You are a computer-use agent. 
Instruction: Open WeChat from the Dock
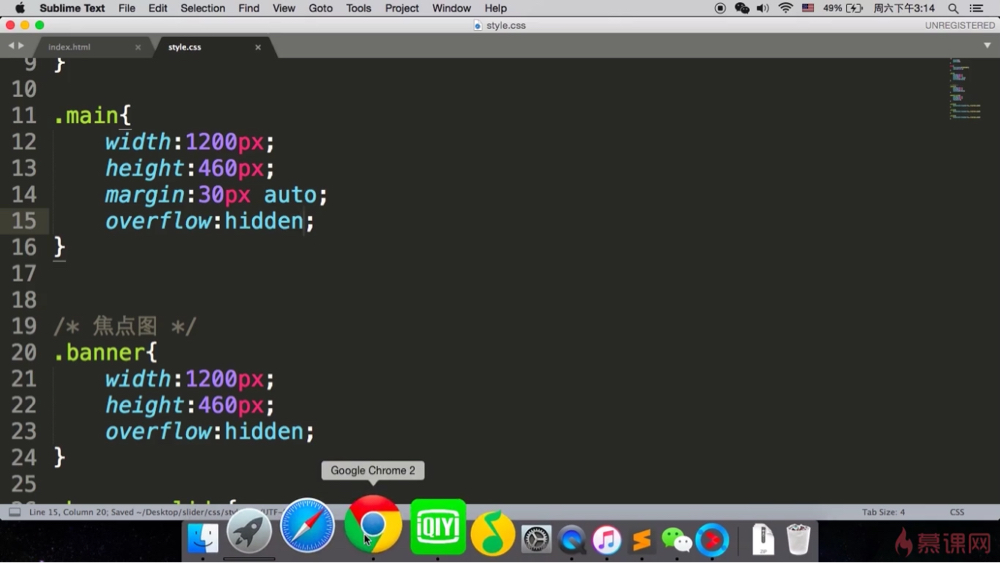(677, 539)
